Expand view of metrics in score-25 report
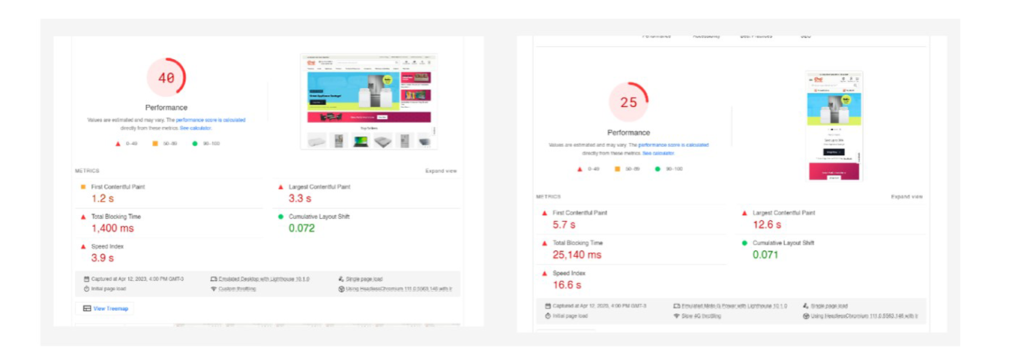The image size is (1024, 364). click(x=906, y=197)
